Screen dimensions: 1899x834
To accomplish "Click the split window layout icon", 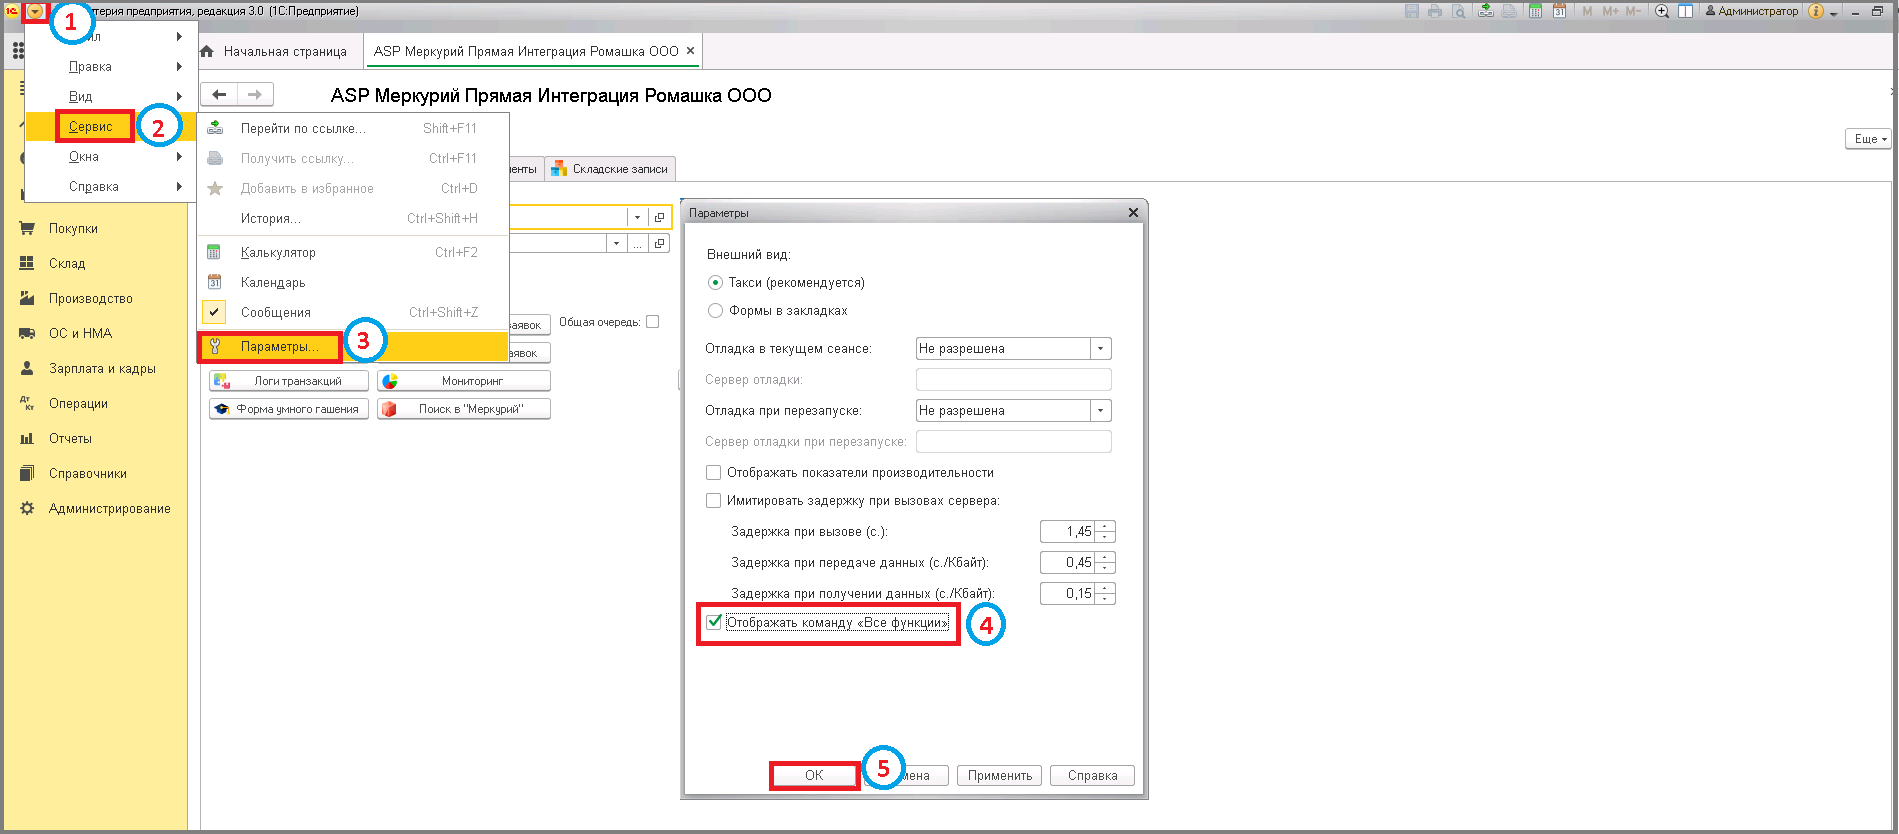I will pos(1685,11).
